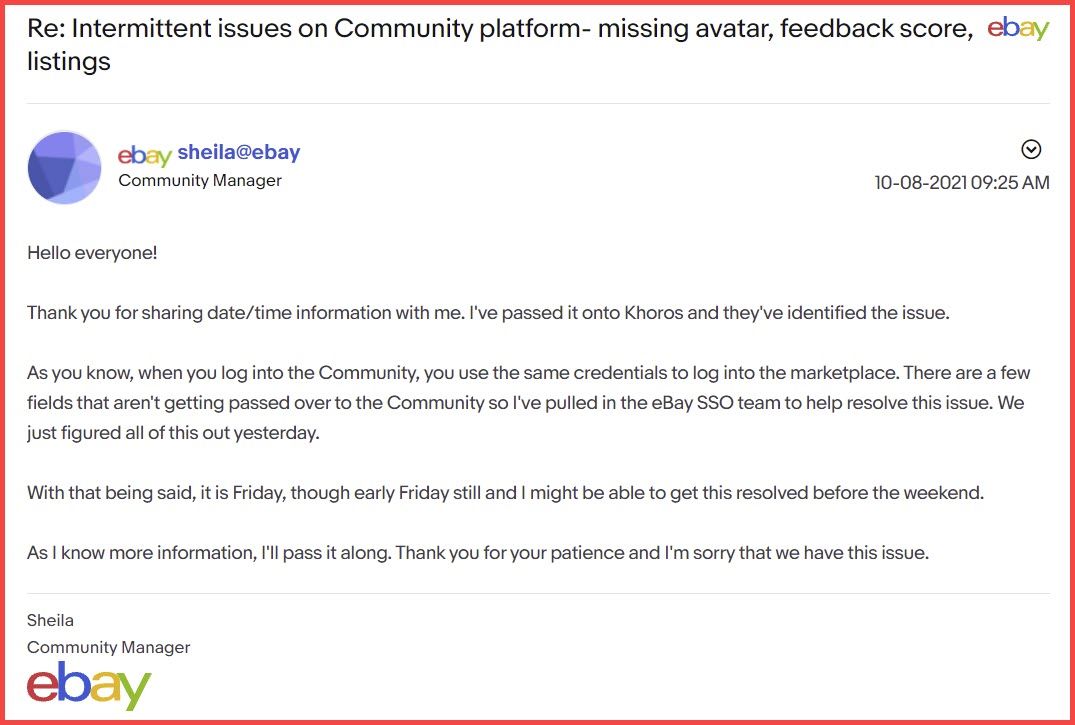Click the 10-08-2021 09:25 AM timestamp
Screen dimensions: 1075x725
click(x=962, y=182)
